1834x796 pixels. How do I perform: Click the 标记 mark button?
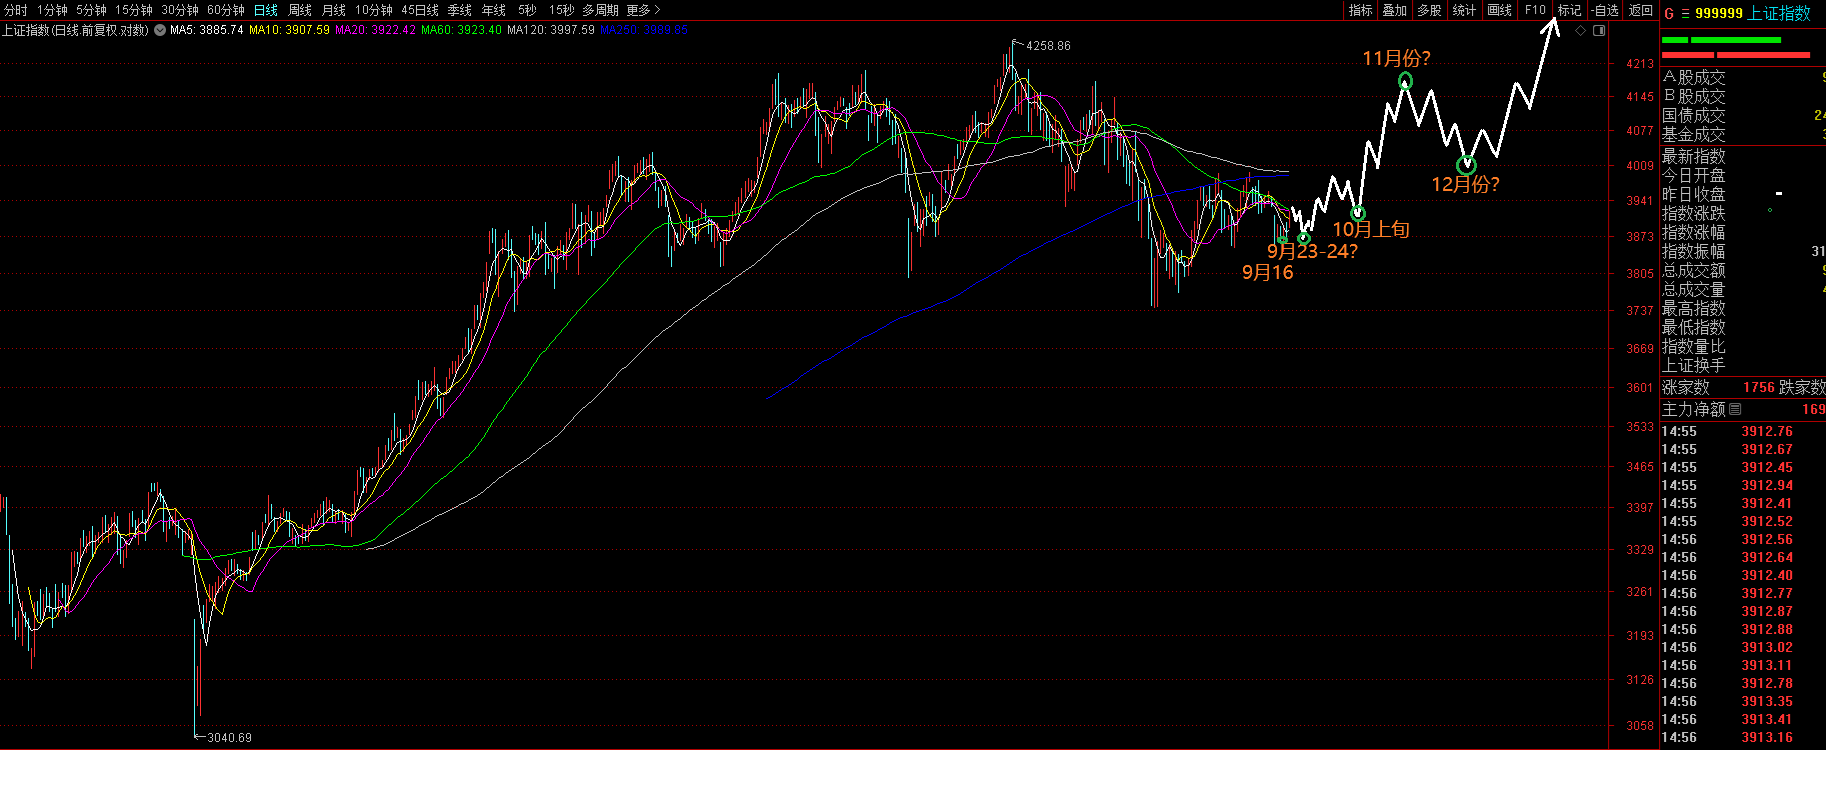(1570, 10)
